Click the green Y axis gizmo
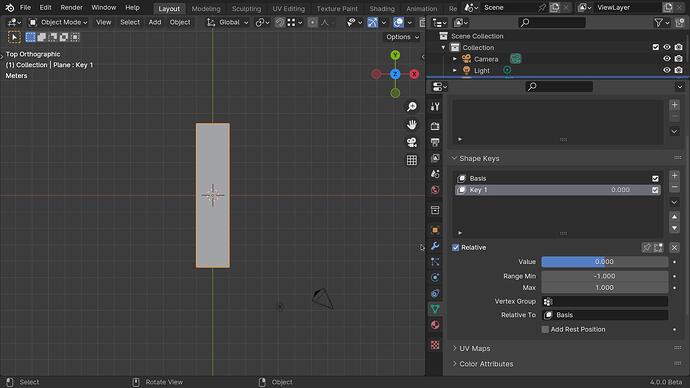Screen dimensions: 690x388 395,55
